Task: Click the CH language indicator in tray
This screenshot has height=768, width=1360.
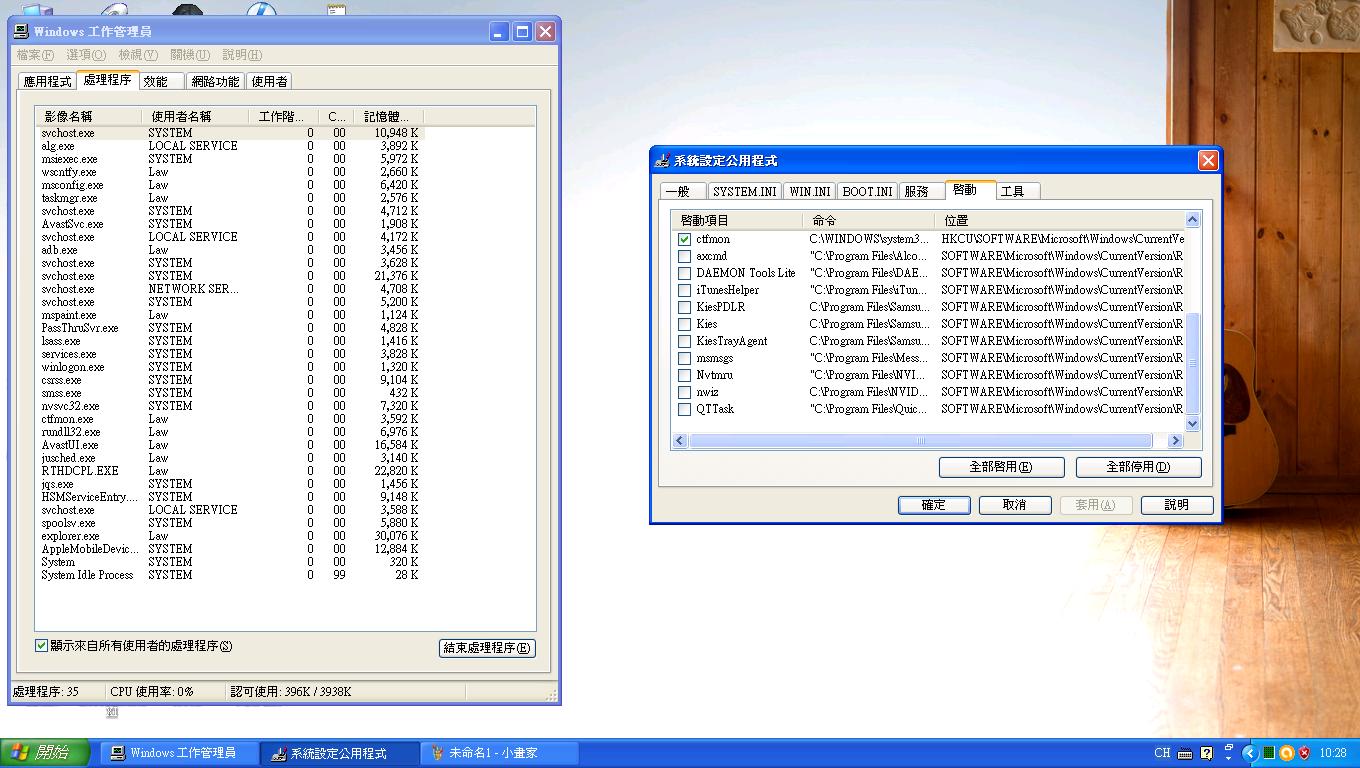Action: (1162, 753)
